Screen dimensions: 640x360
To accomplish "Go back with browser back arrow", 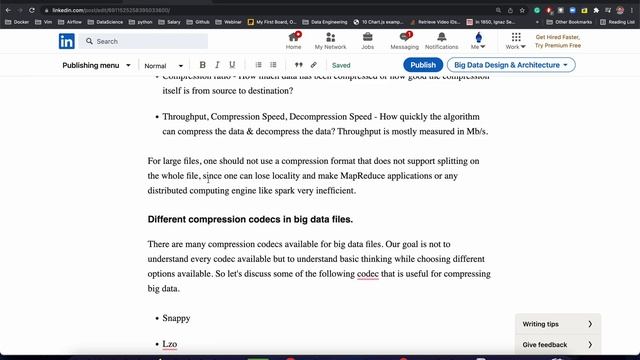I will coord(8,10).
